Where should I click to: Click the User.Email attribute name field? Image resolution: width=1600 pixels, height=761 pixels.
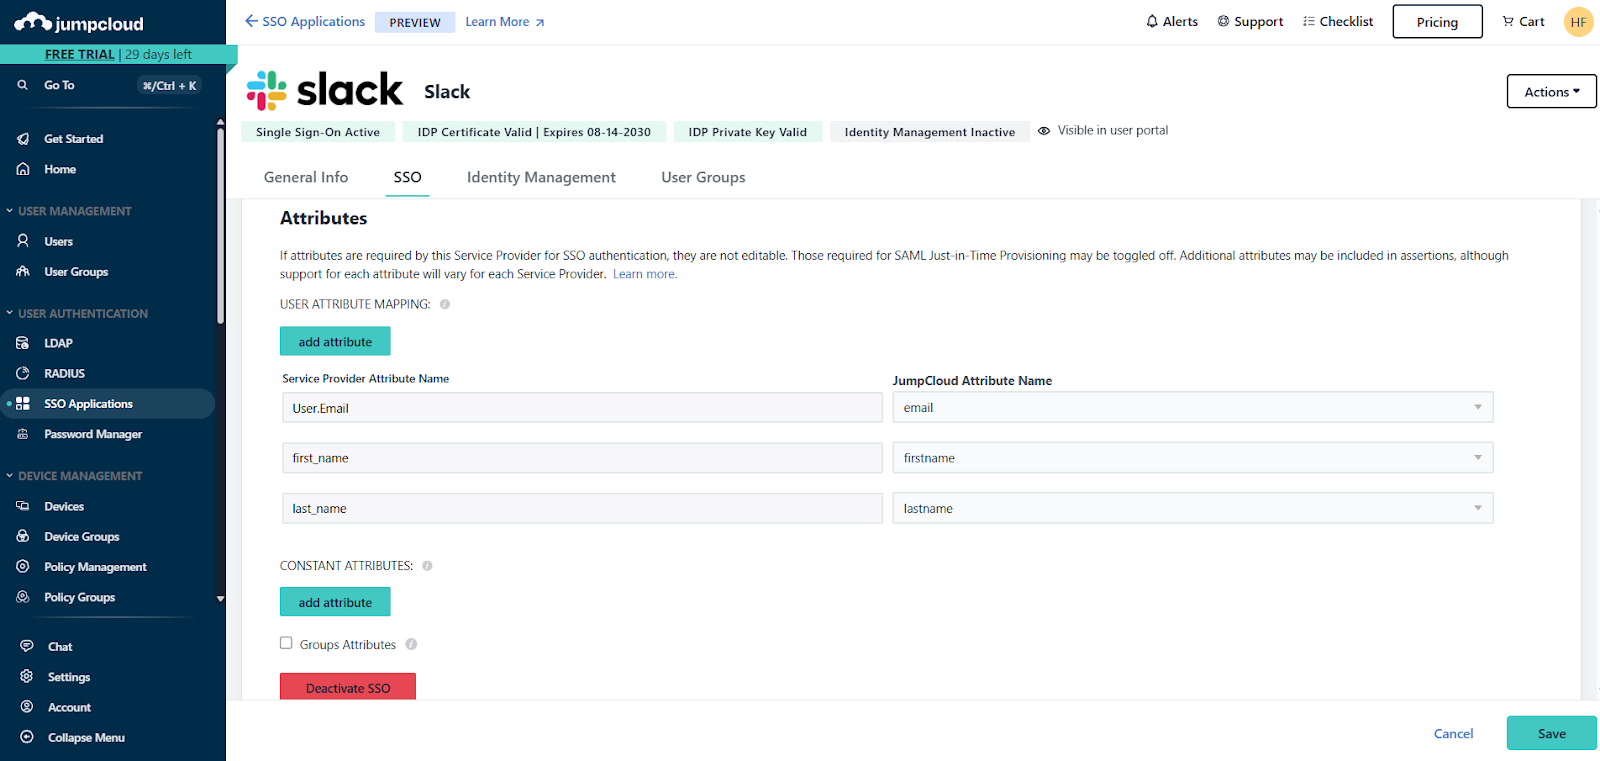pyautogui.click(x=582, y=408)
